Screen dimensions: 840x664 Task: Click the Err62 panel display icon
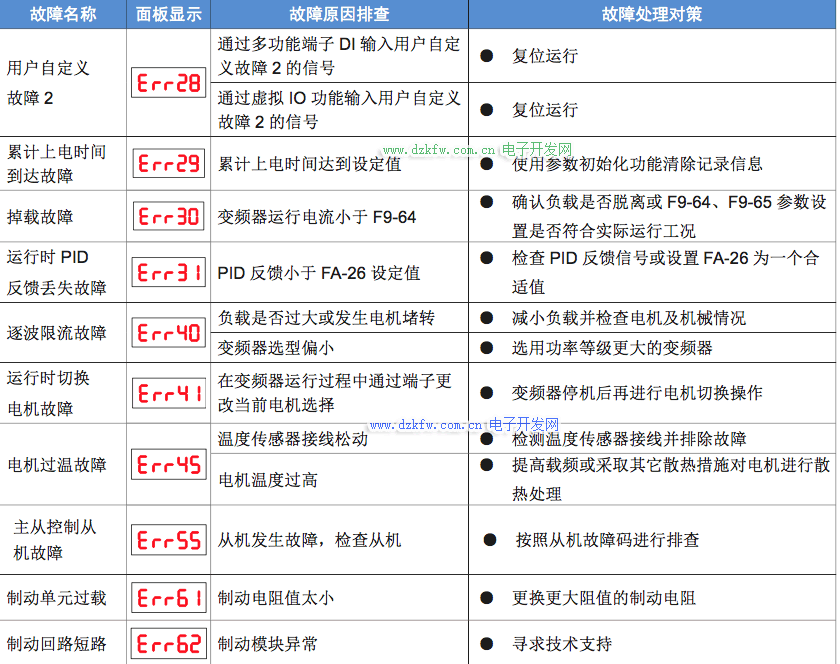[x=168, y=643]
